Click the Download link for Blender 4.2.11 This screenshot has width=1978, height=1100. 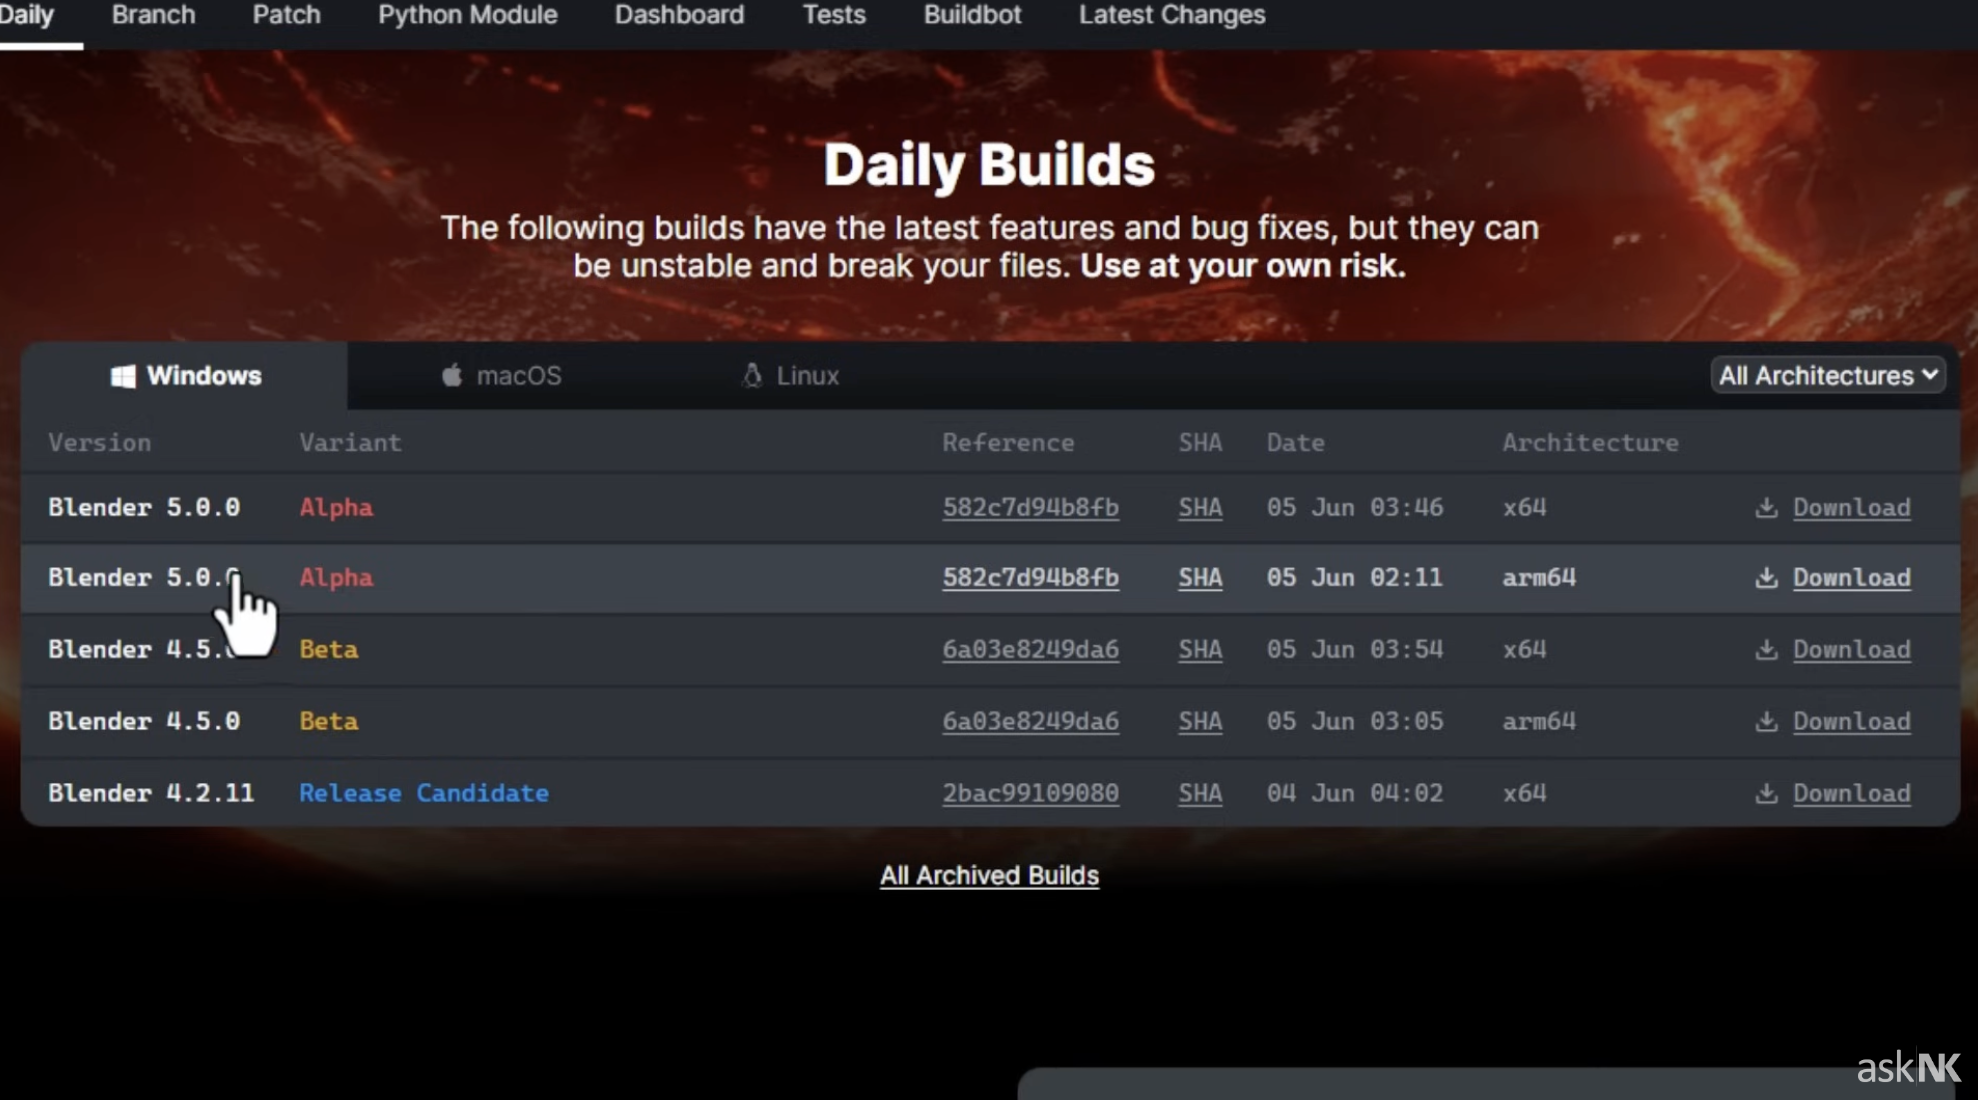click(1850, 793)
